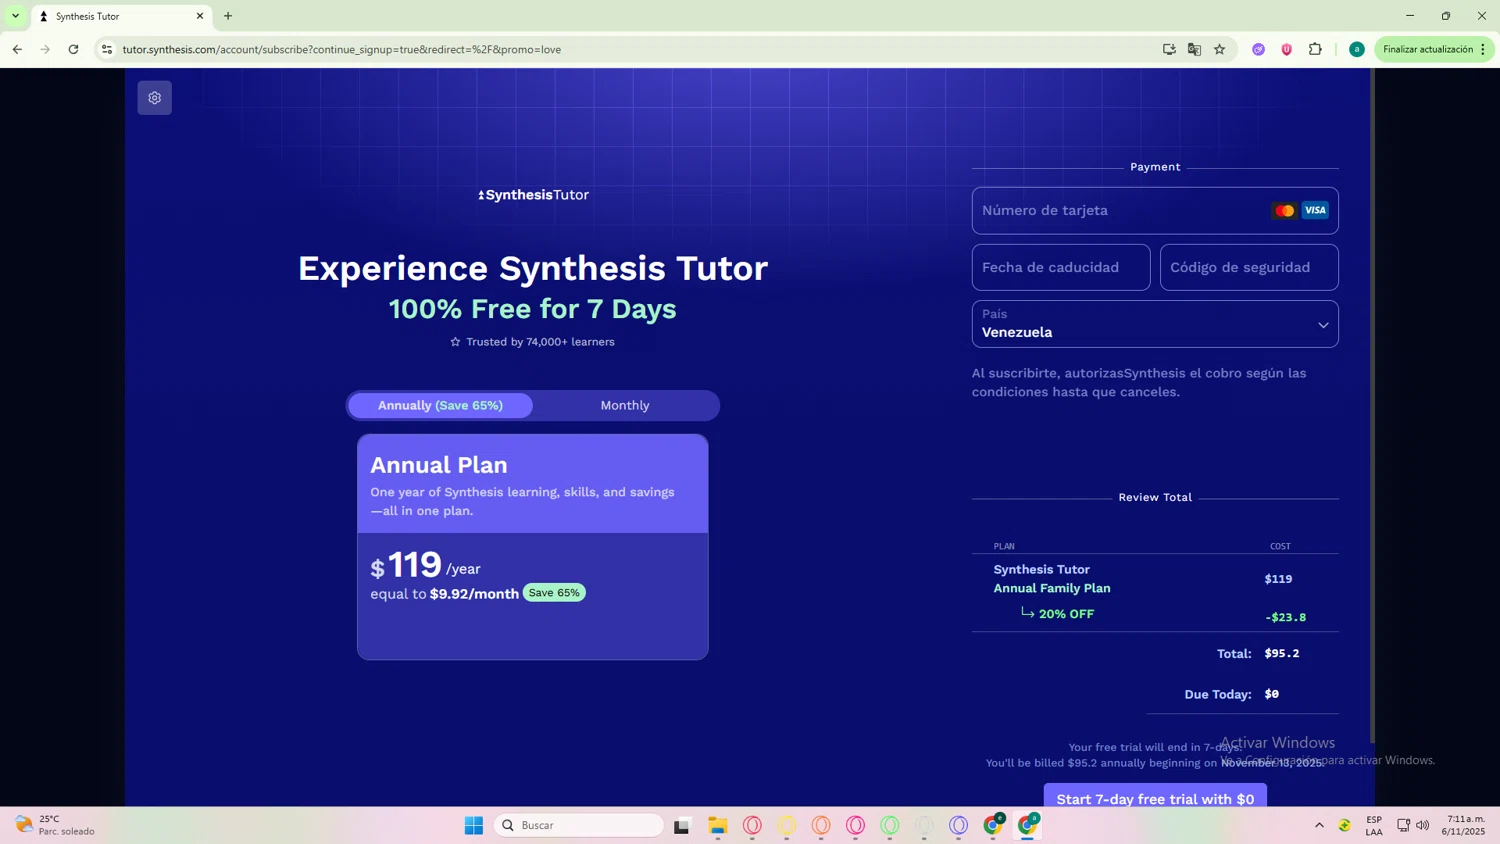Click the Synthesis Tutor logo
Viewport: 1500px width, 844px height.
pyautogui.click(x=533, y=195)
